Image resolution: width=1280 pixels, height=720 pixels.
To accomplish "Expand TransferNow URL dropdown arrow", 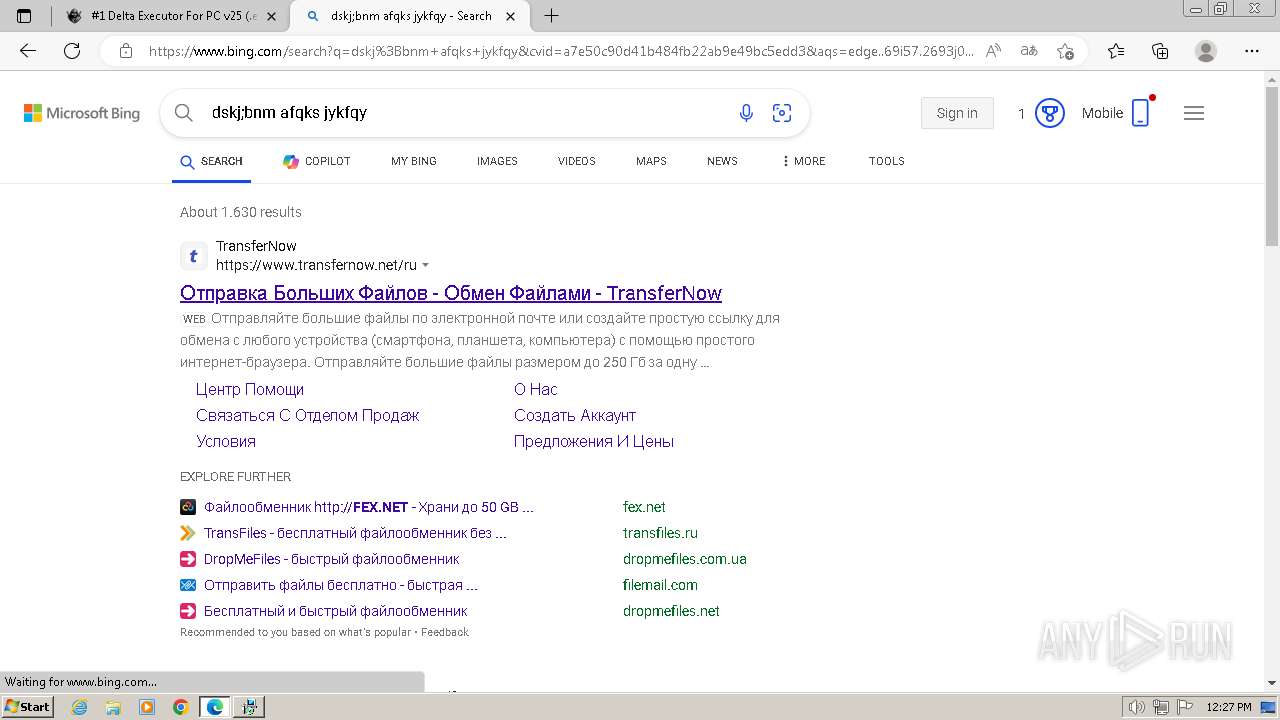I will [x=425, y=266].
